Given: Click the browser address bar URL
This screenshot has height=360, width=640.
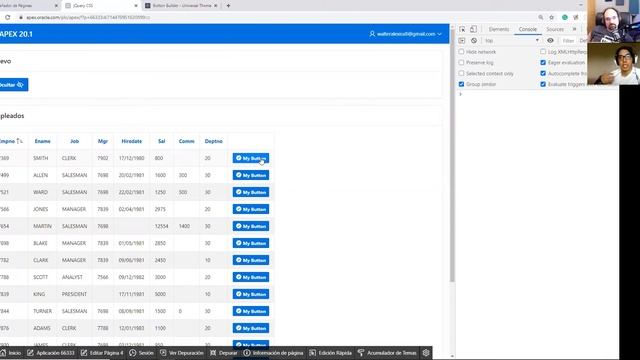Looking at the screenshot, I should [x=88, y=18].
